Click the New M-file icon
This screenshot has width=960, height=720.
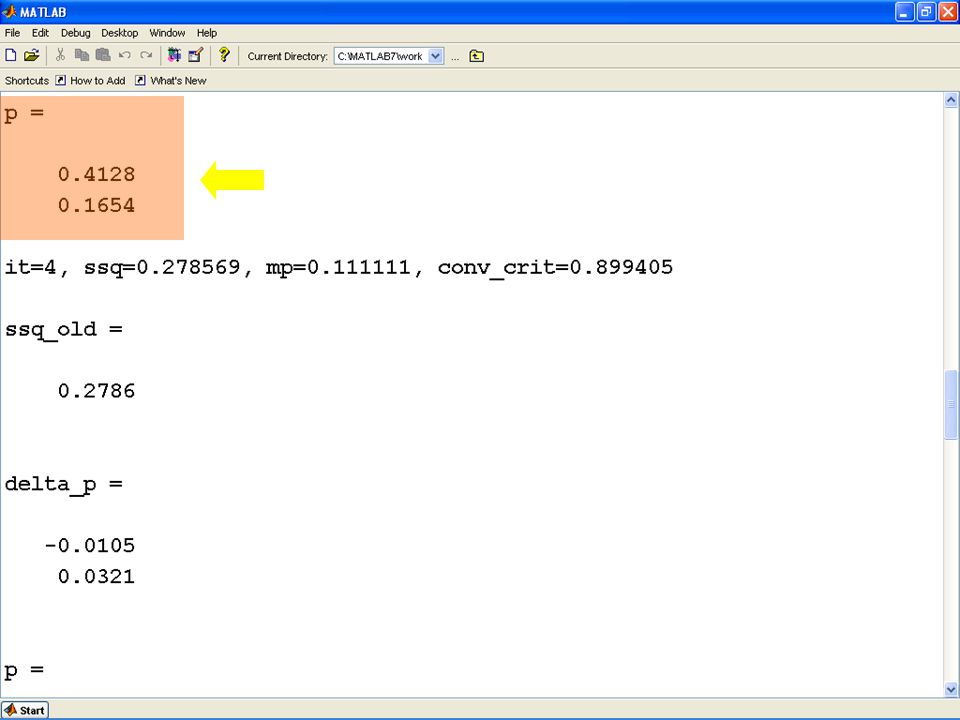11,55
